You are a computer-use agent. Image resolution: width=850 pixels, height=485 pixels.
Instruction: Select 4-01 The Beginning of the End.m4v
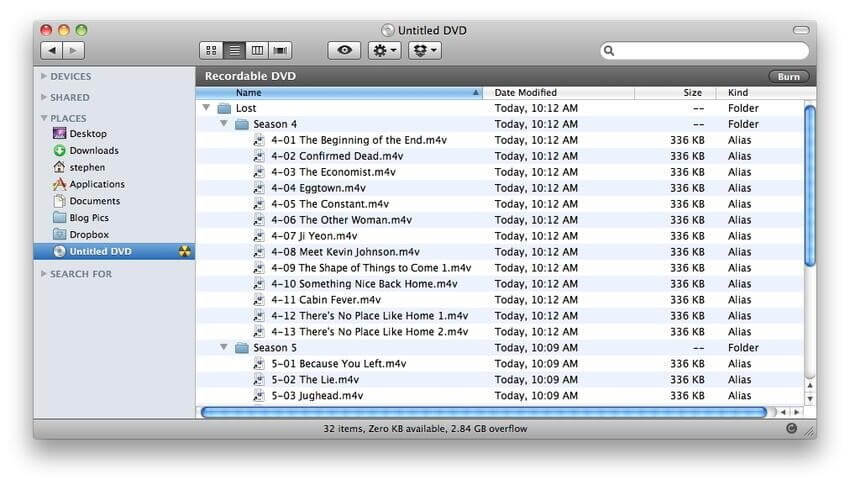[x=359, y=140]
